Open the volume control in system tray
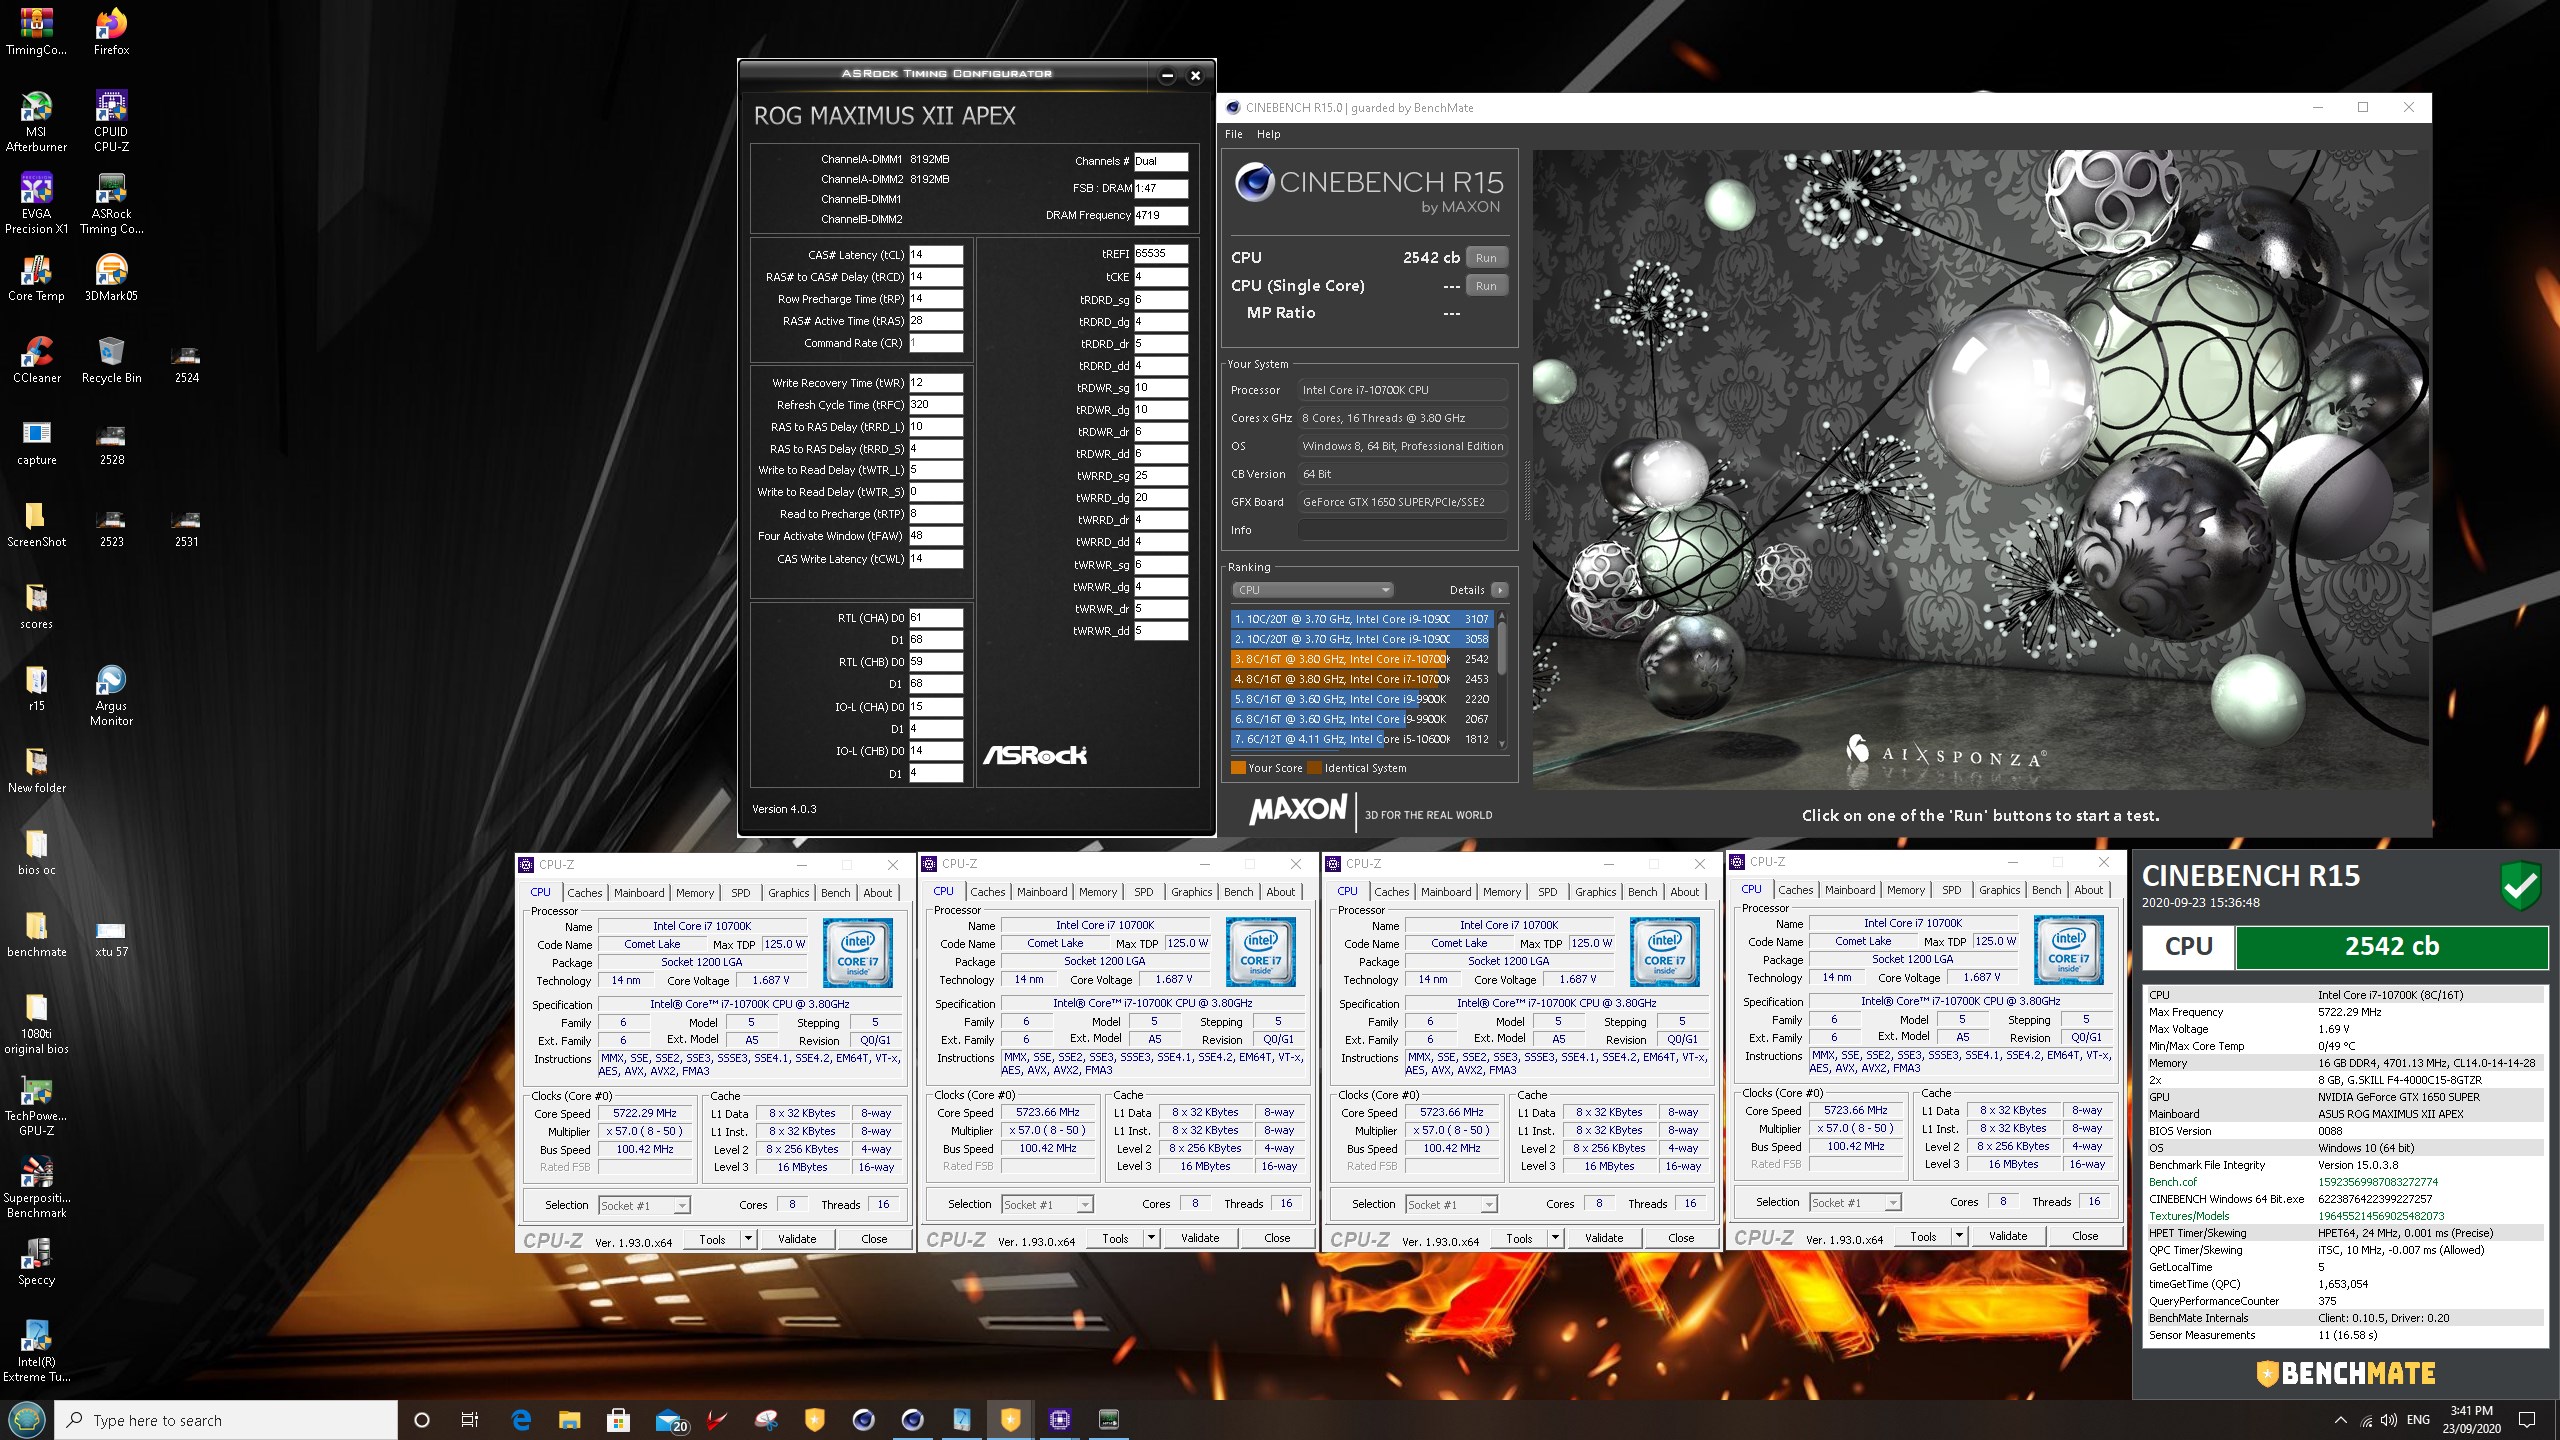This screenshot has height=1440, width=2560. tap(2389, 1420)
